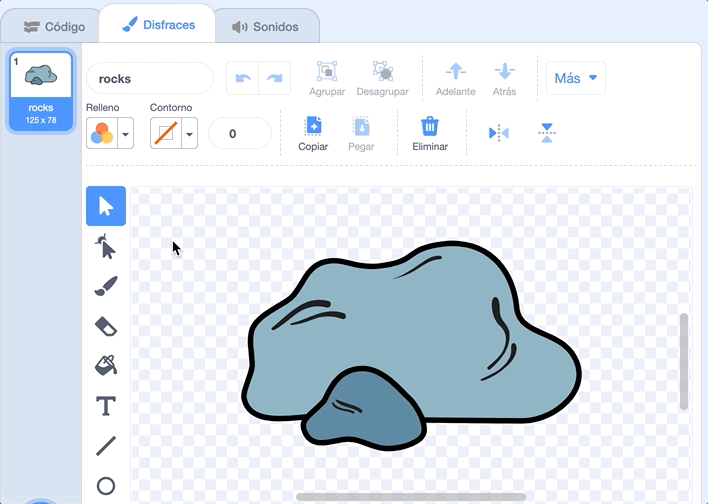Select the arrow Select tool
The image size is (708, 504).
(x=106, y=206)
